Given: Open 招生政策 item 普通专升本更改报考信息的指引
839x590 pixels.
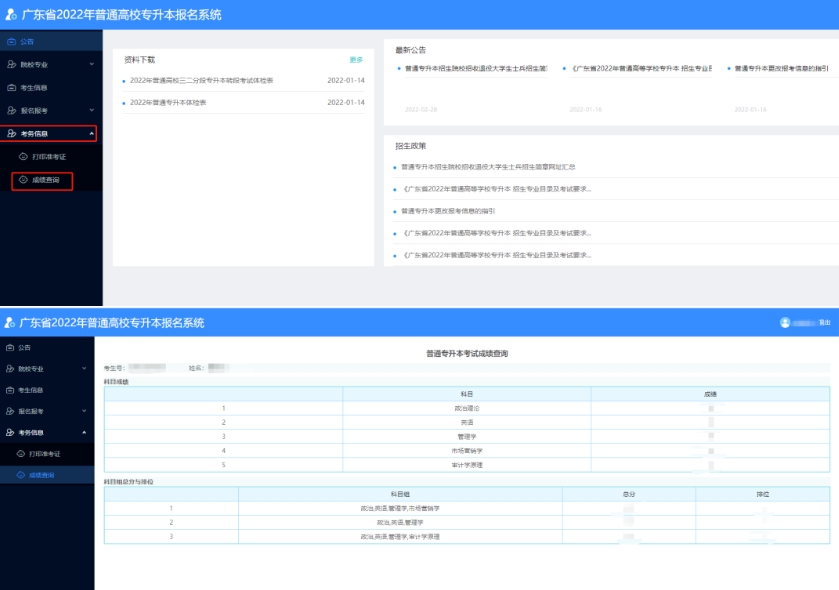Looking at the screenshot, I should pyautogui.click(x=448, y=211).
